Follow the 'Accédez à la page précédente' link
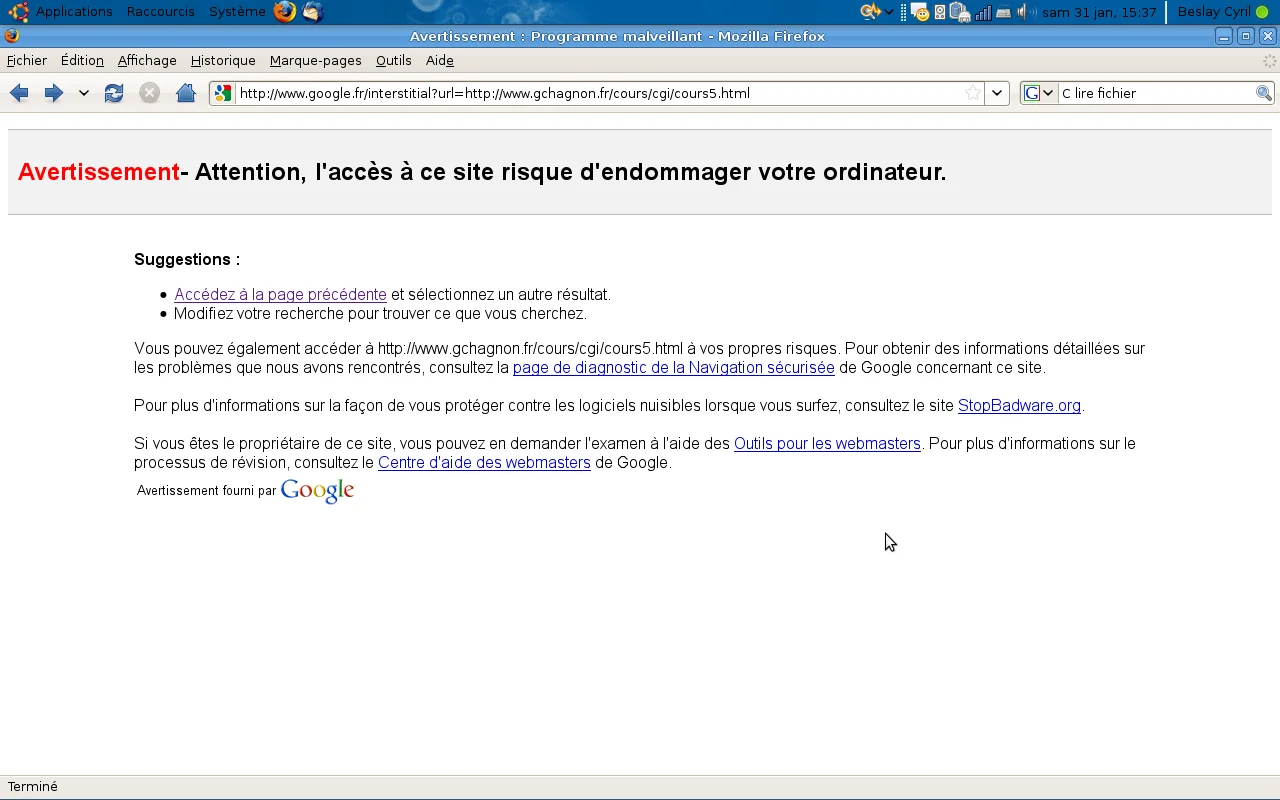 tap(280, 295)
